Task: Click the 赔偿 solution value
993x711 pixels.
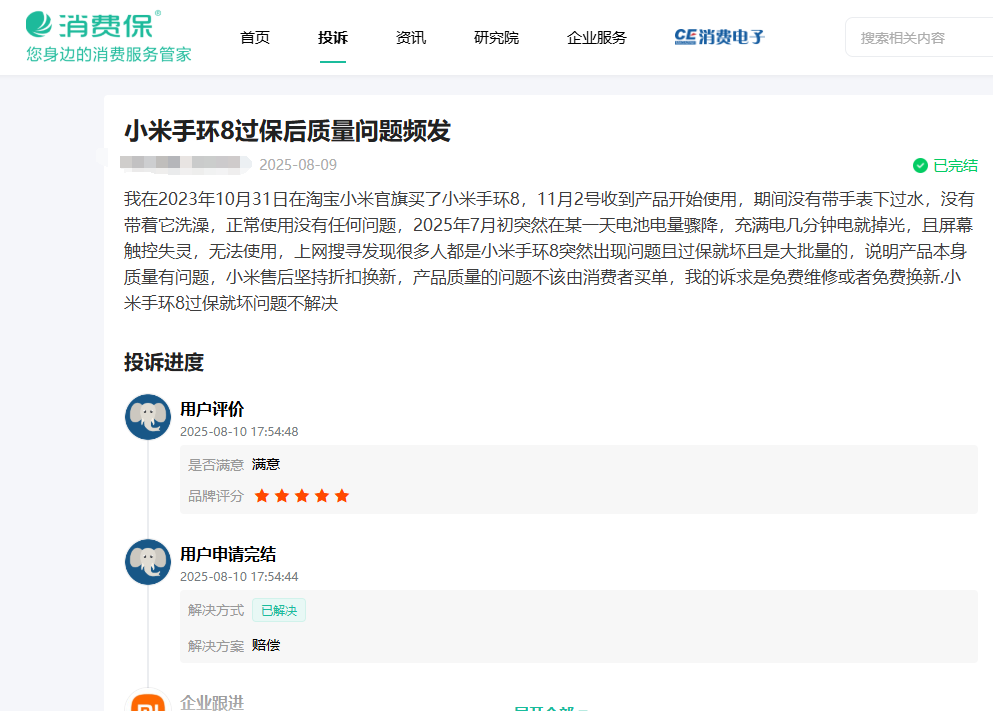Action: pos(266,646)
